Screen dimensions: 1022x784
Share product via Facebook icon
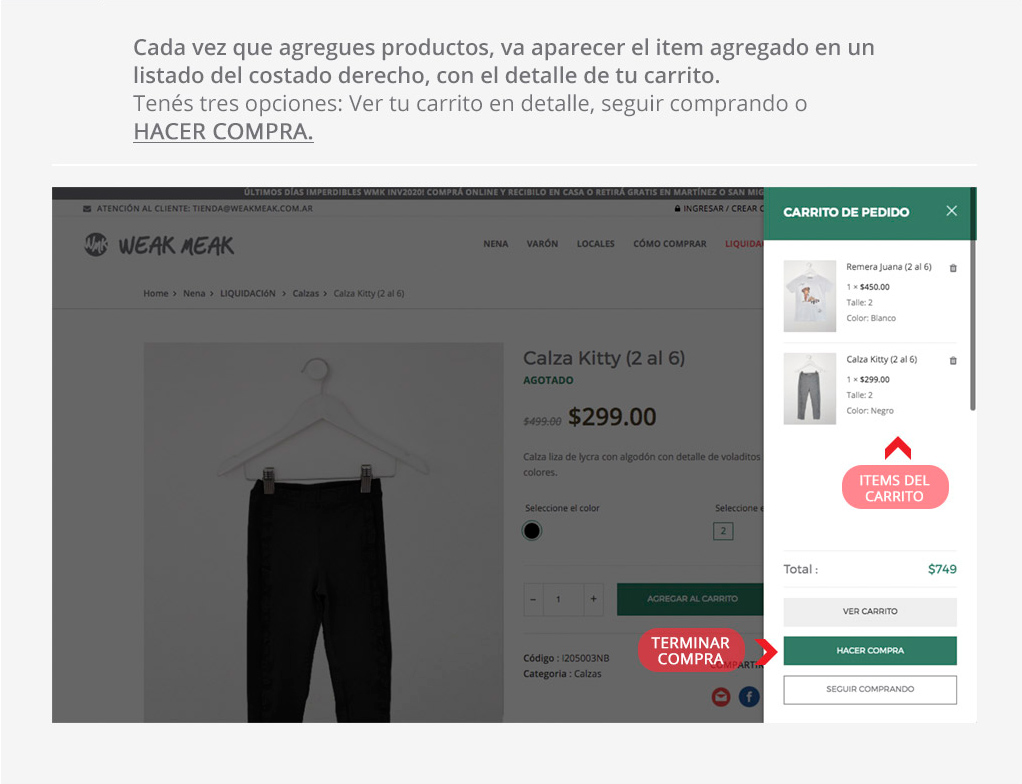click(749, 697)
